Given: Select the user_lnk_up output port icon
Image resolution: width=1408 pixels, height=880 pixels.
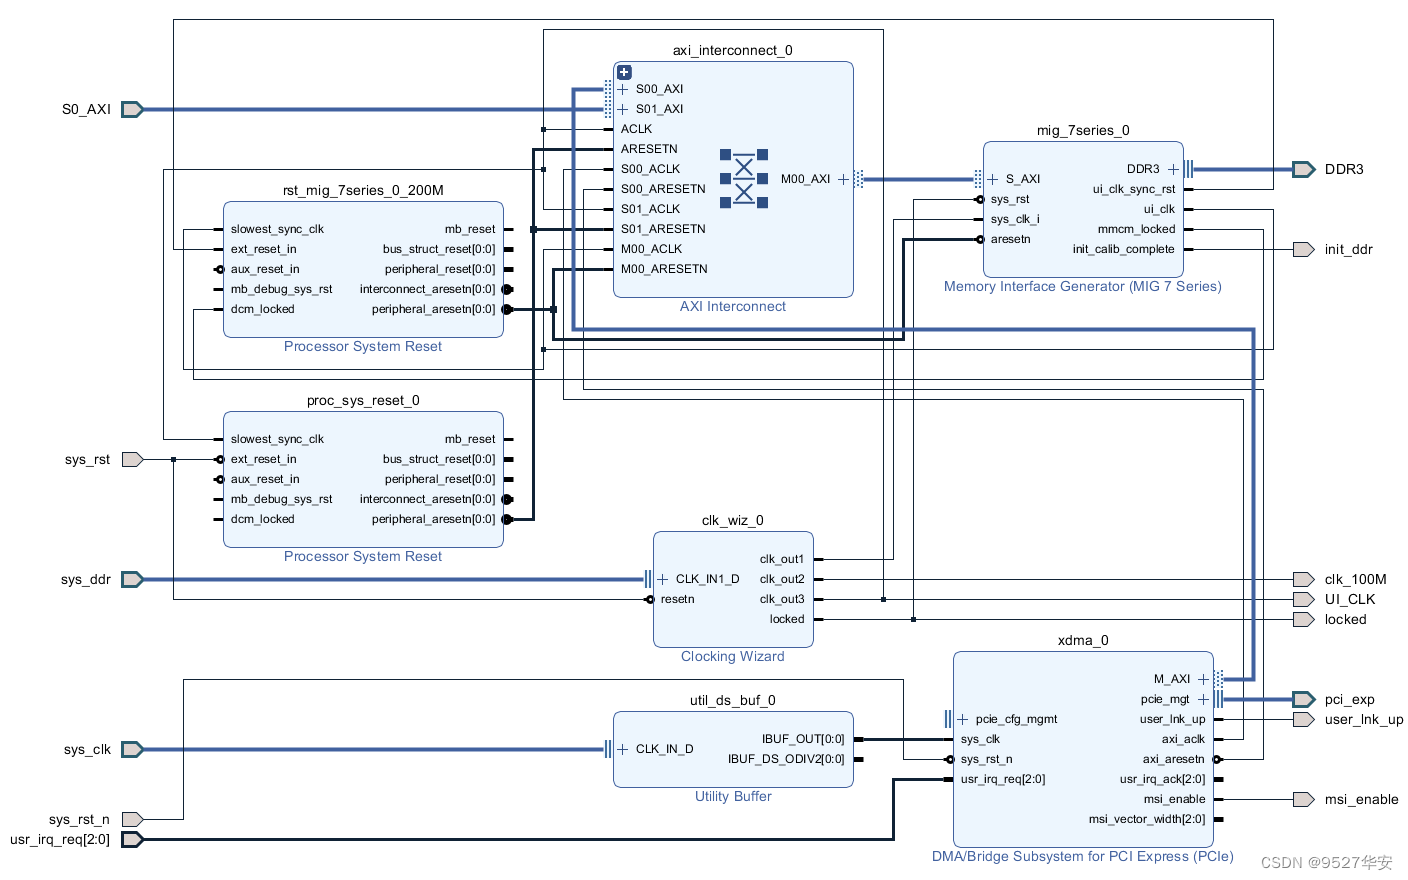Looking at the screenshot, I should (1303, 719).
